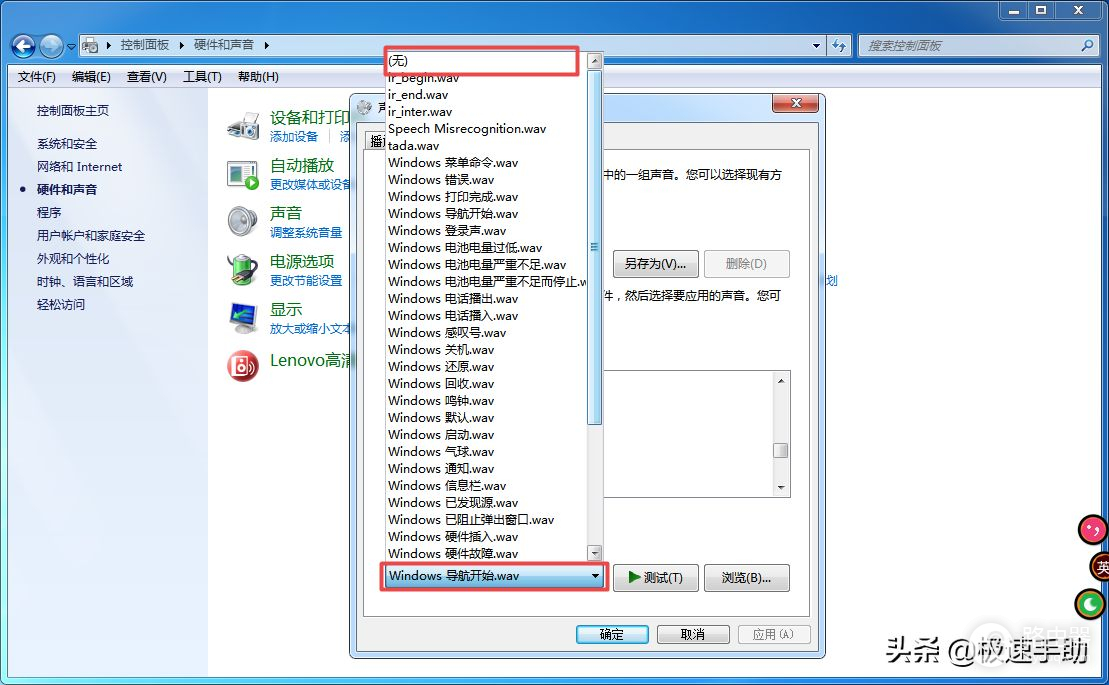Click the 另存为(V)... button

pyautogui.click(x=656, y=264)
